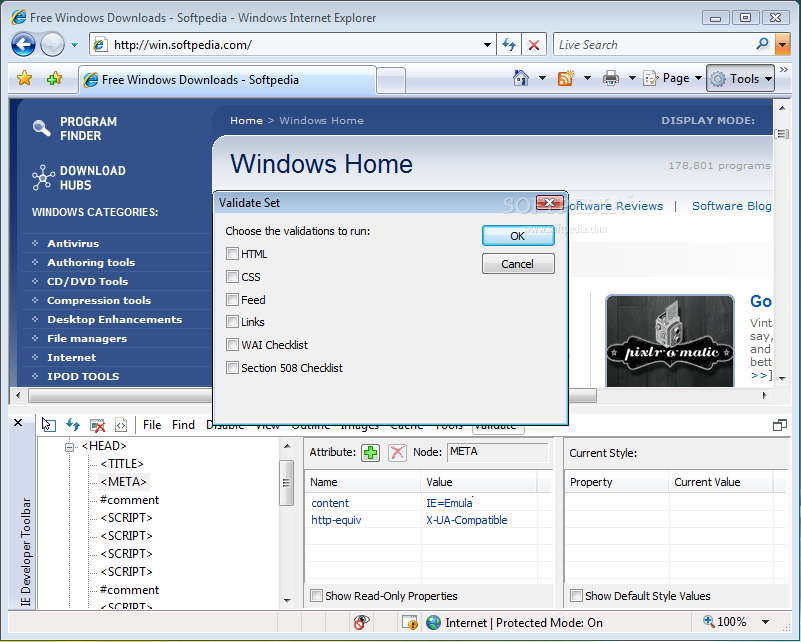This screenshot has height=642, width=801.
Task: Open the Home button dropdown arrow
Action: tap(542, 78)
